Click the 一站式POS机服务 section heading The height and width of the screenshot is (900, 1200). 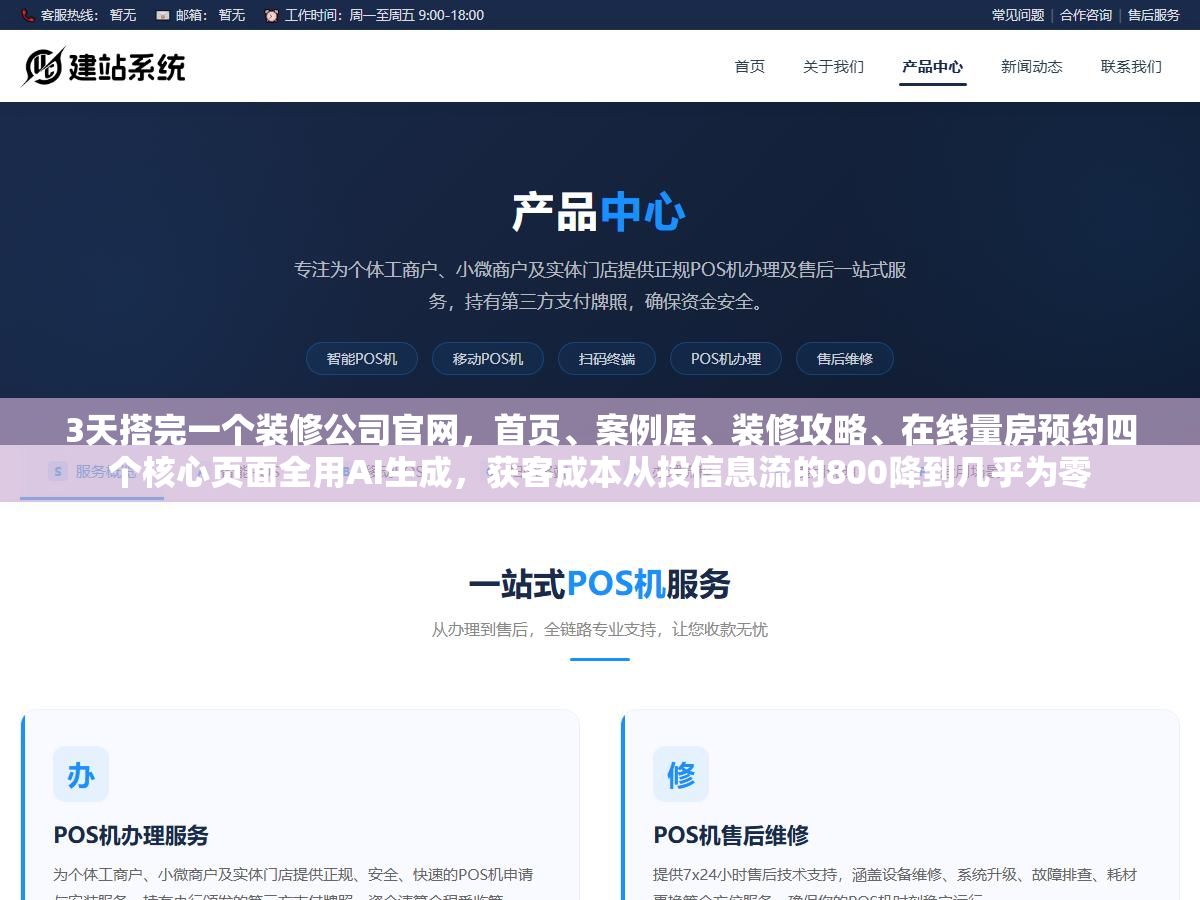pos(600,584)
